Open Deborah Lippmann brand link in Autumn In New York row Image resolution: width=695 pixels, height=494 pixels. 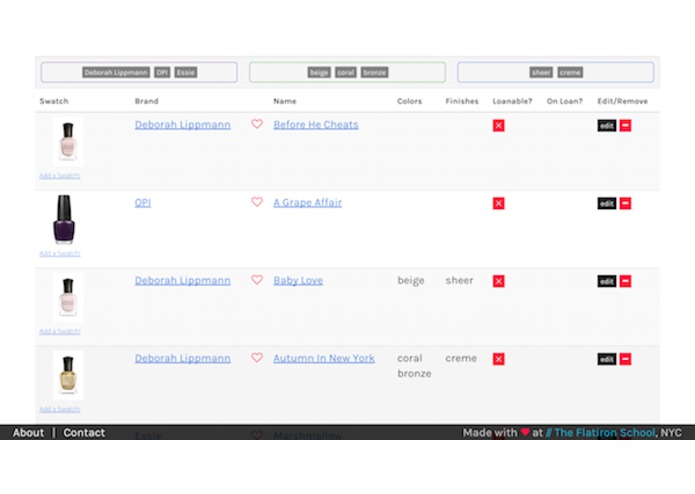[183, 358]
